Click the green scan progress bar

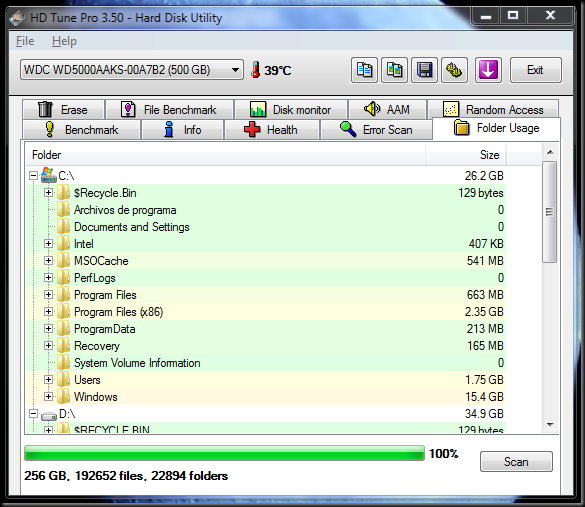click(x=224, y=453)
